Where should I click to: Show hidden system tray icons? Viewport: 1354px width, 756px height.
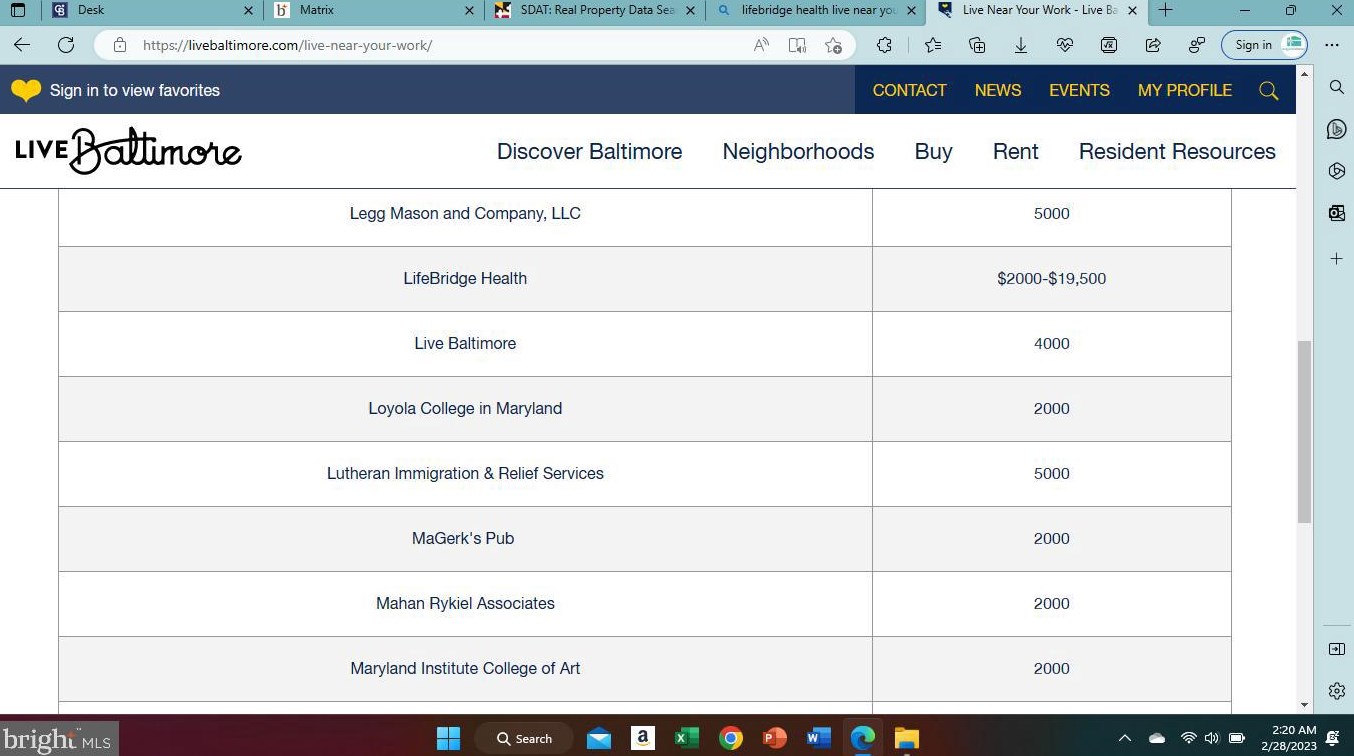click(x=1125, y=738)
